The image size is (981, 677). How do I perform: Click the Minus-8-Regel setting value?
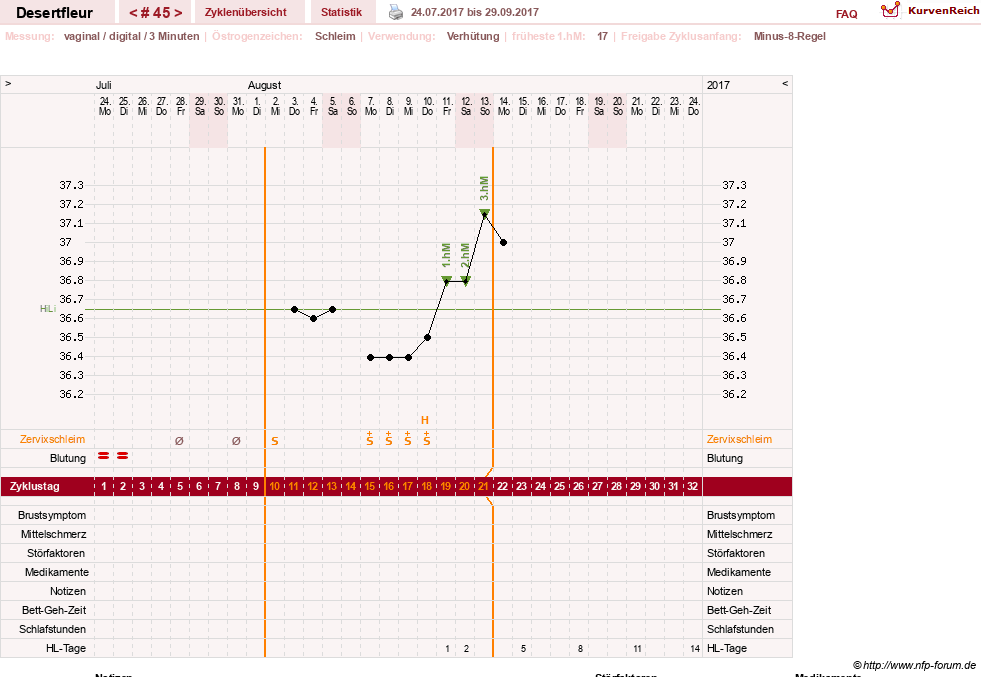click(x=790, y=36)
